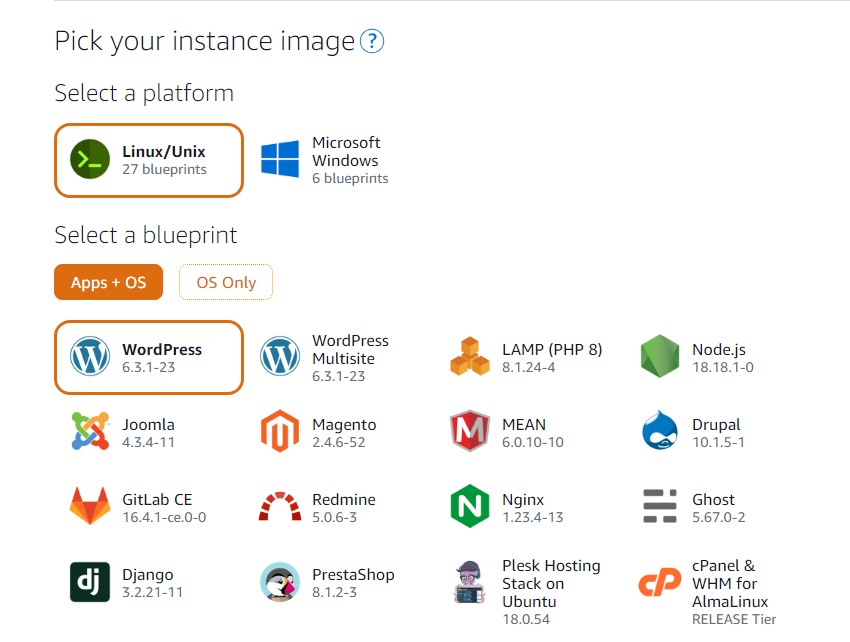Click PrestaShop version 8.1.2-3 text
850x642 pixels.
(334, 592)
